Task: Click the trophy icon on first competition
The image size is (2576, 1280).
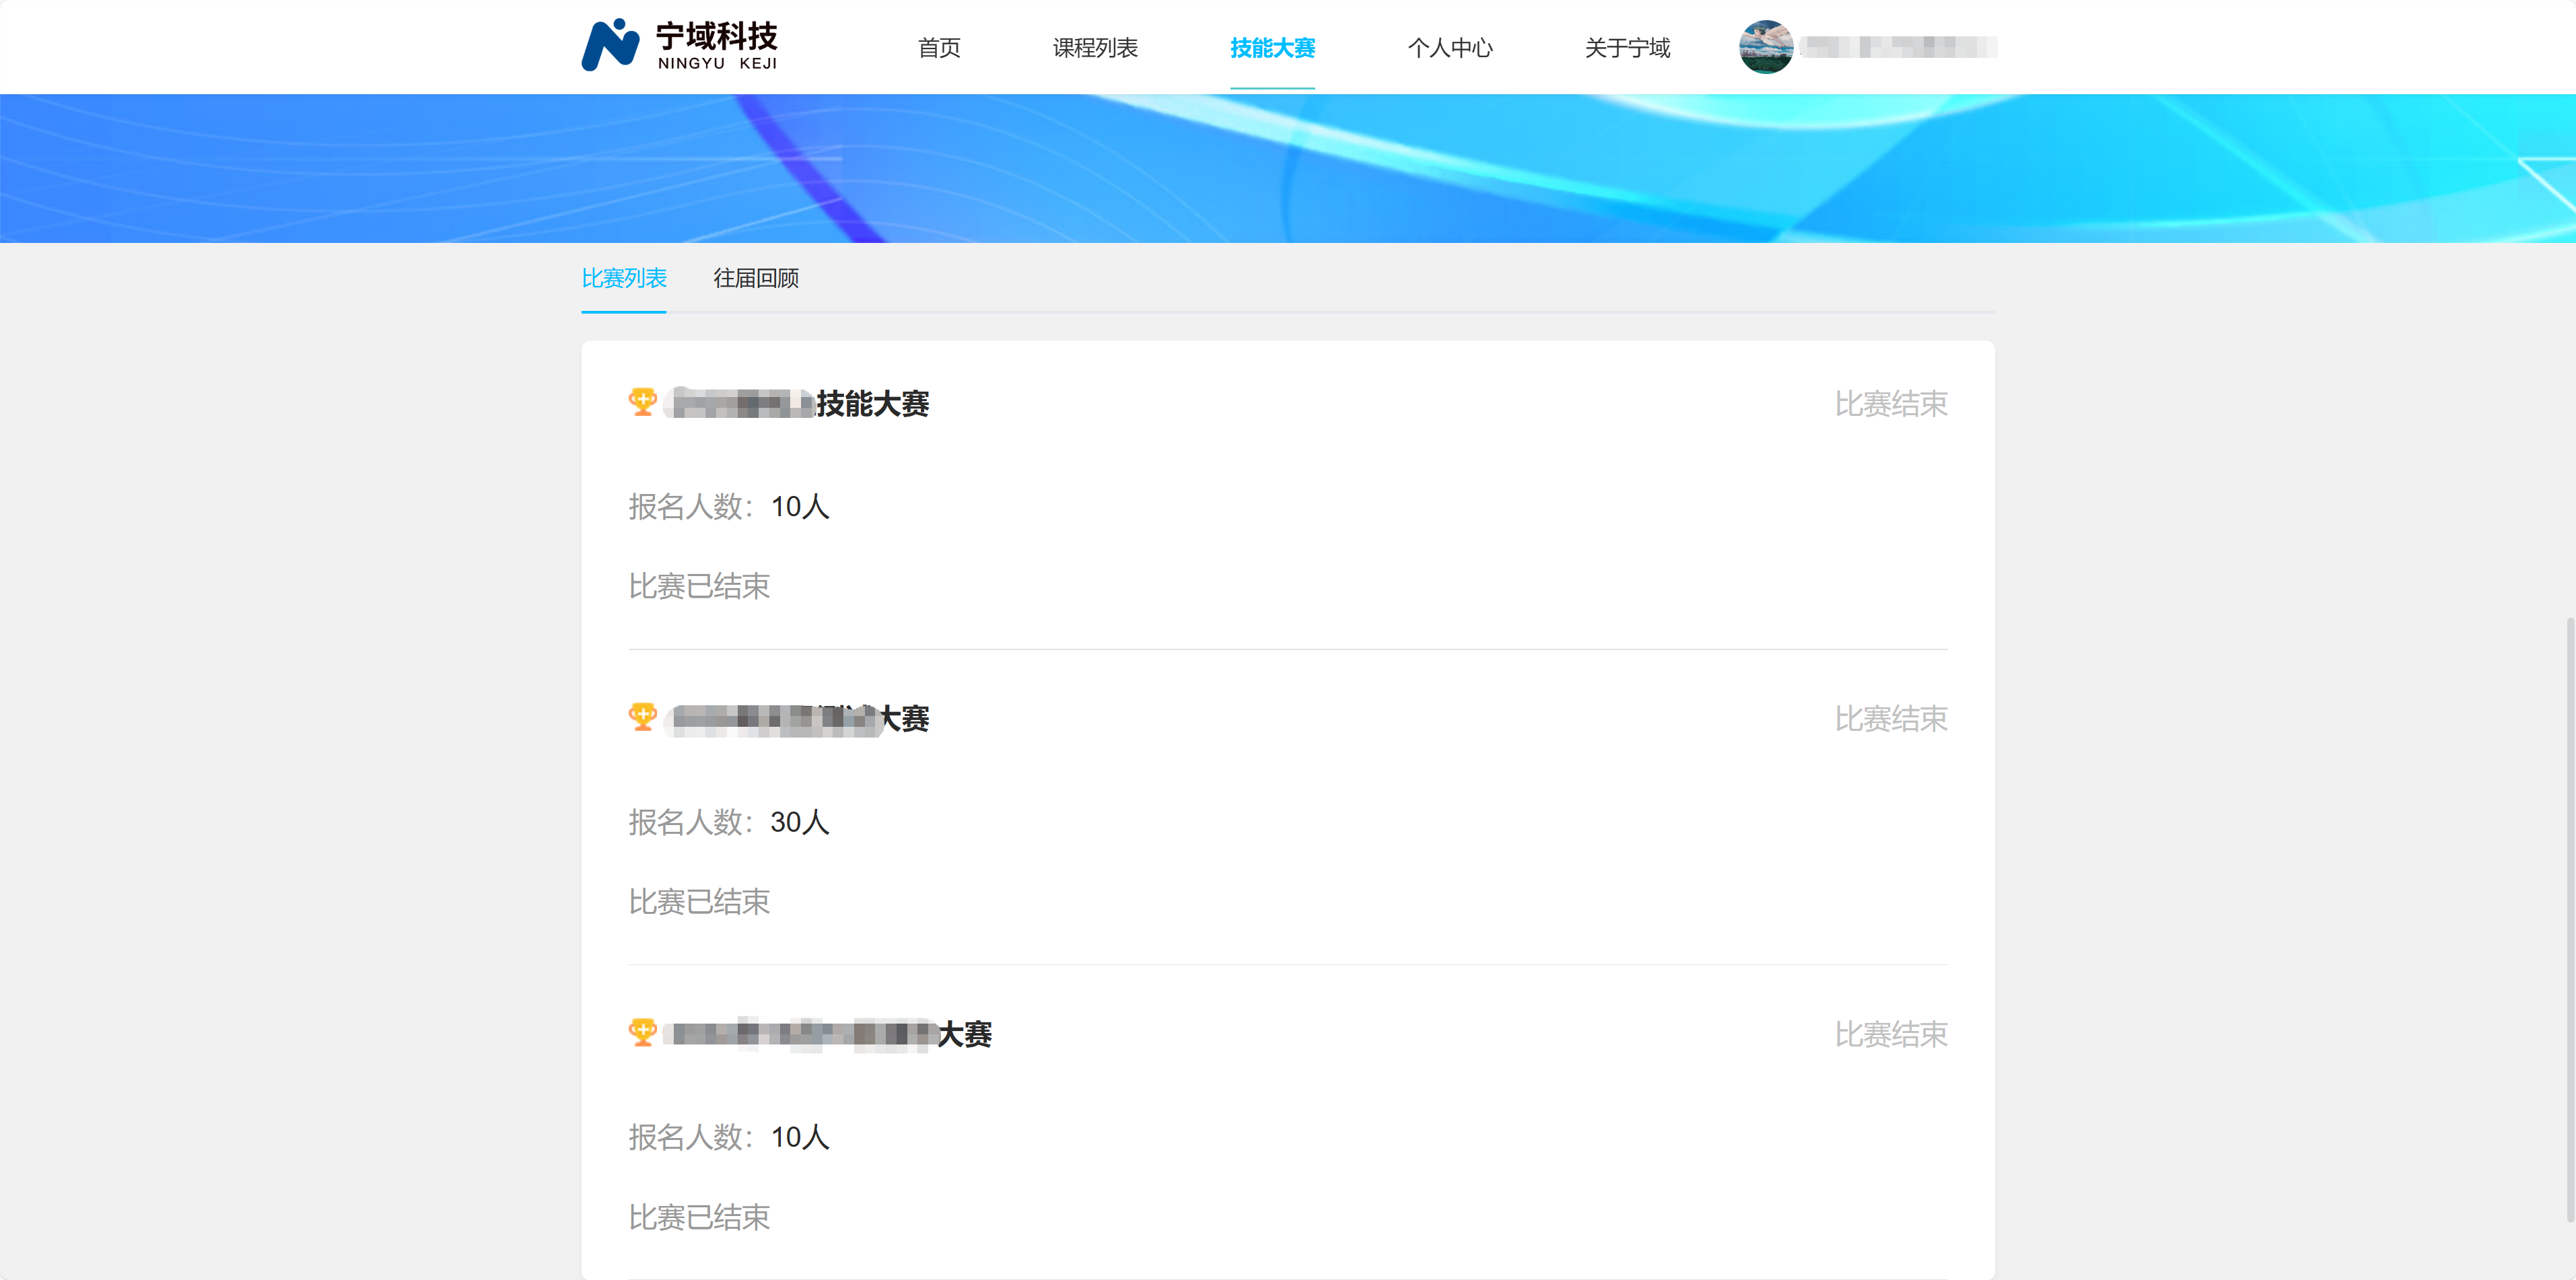Action: pos(643,403)
